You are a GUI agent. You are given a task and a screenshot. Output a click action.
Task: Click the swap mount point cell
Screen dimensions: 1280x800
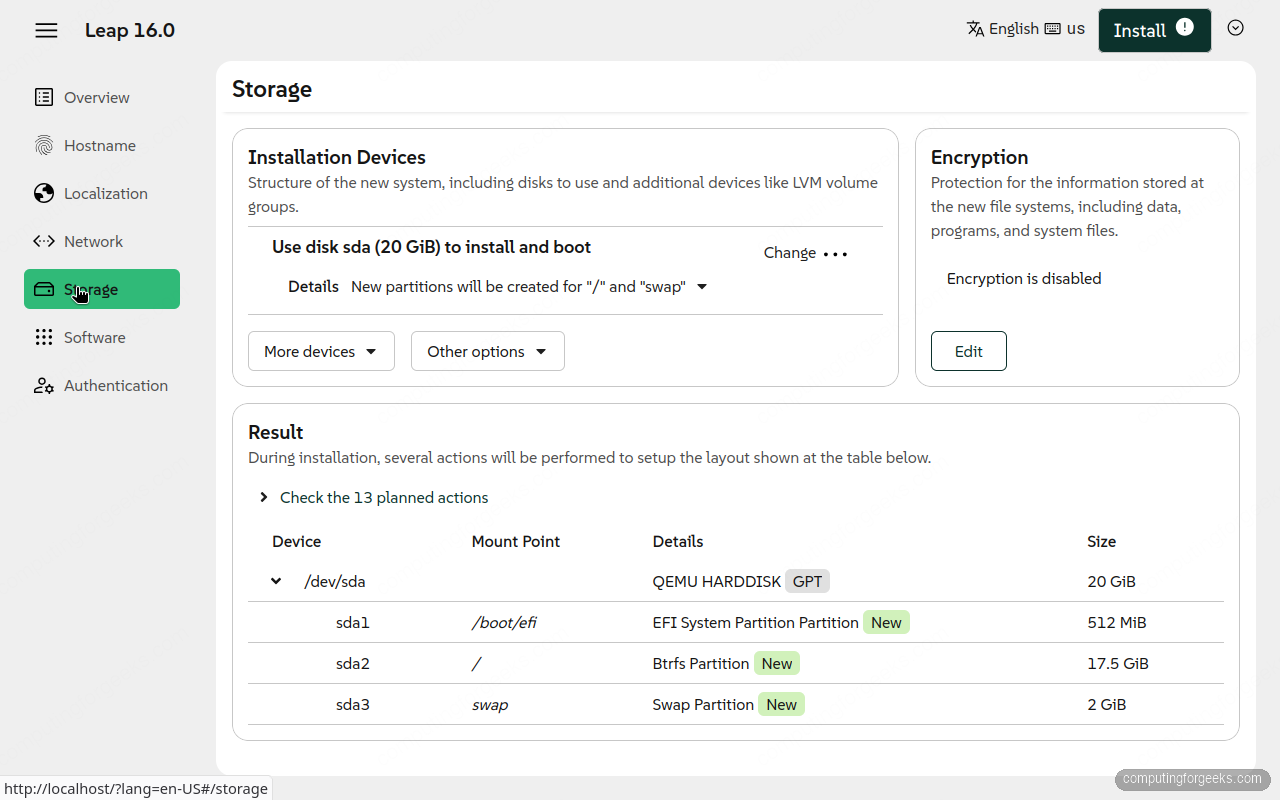(490, 705)
